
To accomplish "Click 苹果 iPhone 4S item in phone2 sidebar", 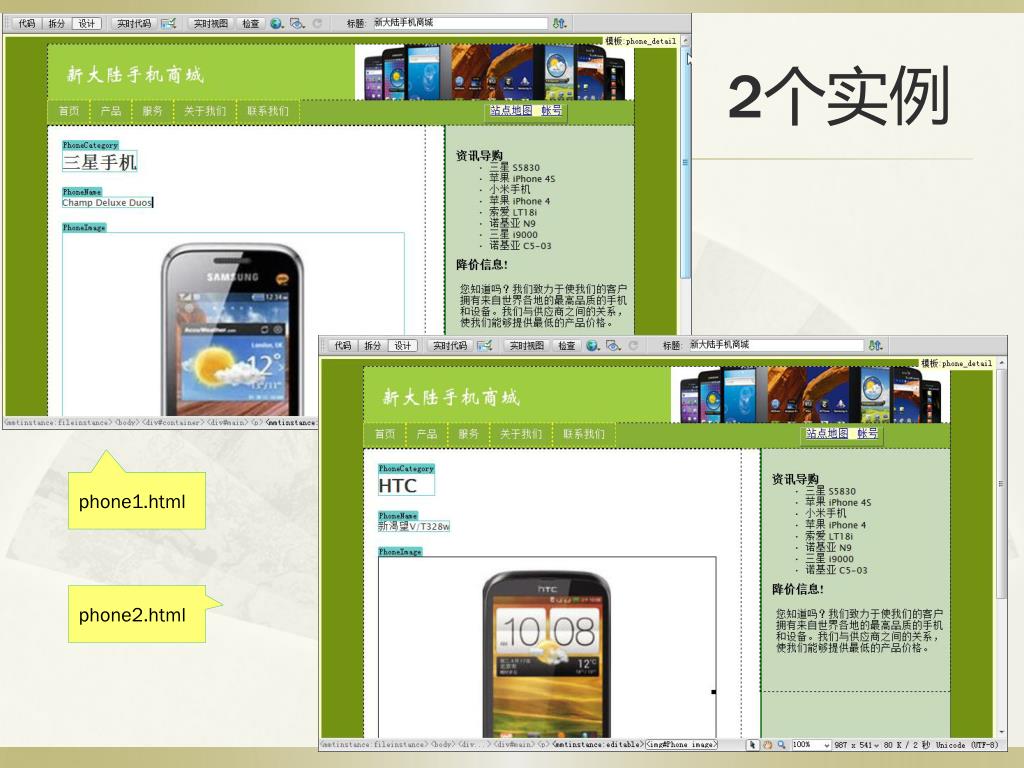I will click(838, 502).
